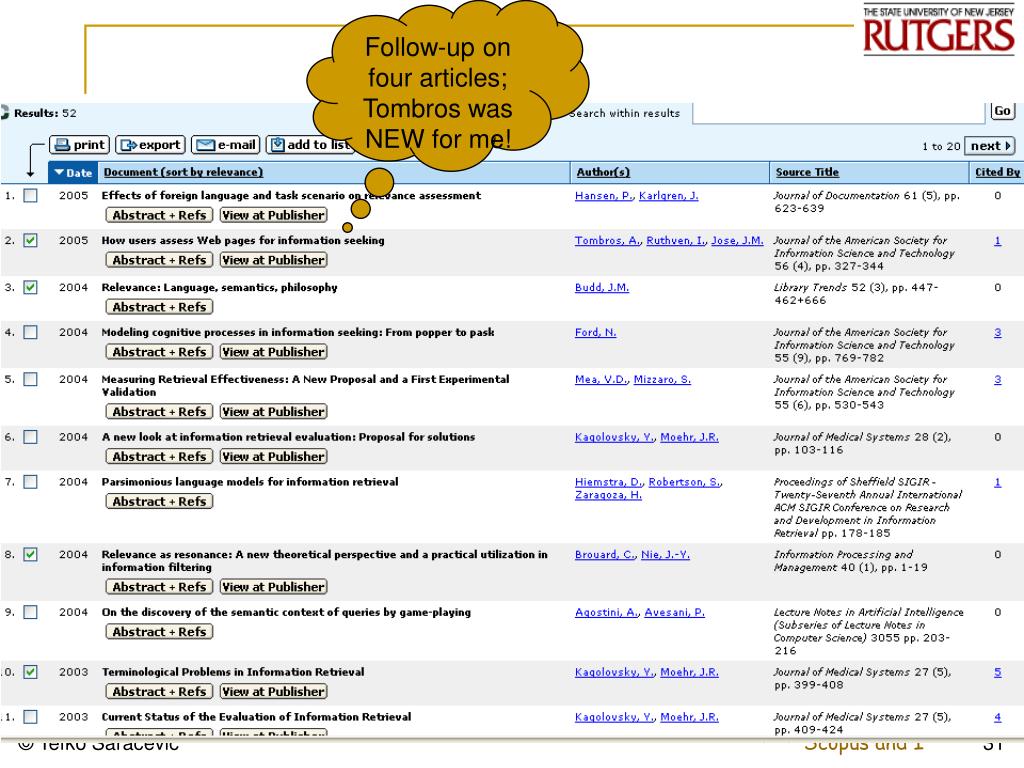1024x768 pixels.
Task: Open author link Budd, J.M.
Action: tap(602, 287)
